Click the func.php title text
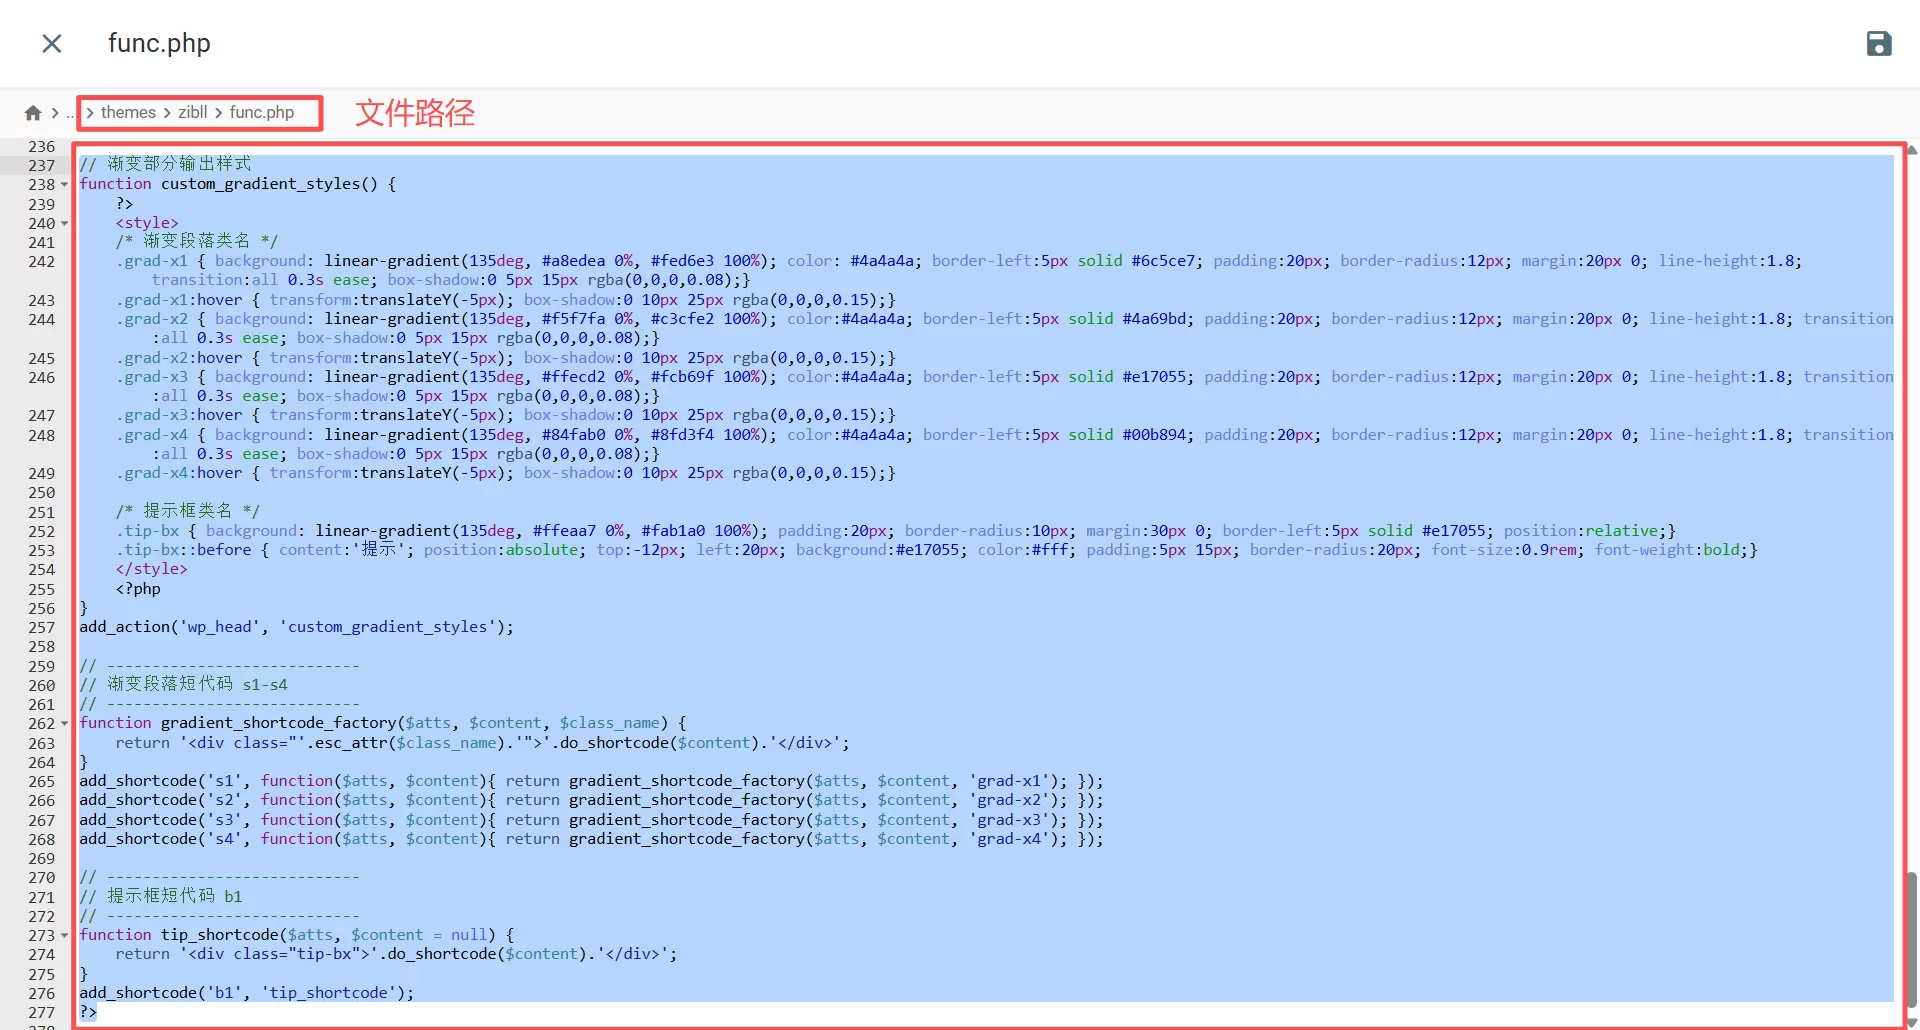 coord(159,43)
